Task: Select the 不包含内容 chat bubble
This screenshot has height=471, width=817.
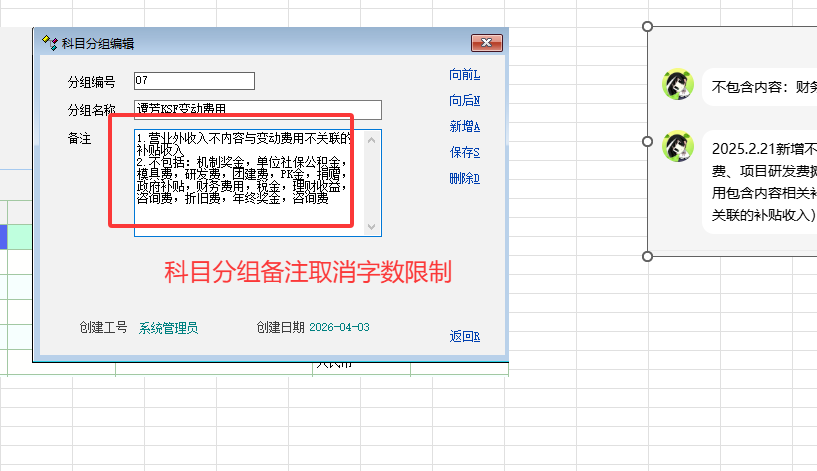Action: 760,87
